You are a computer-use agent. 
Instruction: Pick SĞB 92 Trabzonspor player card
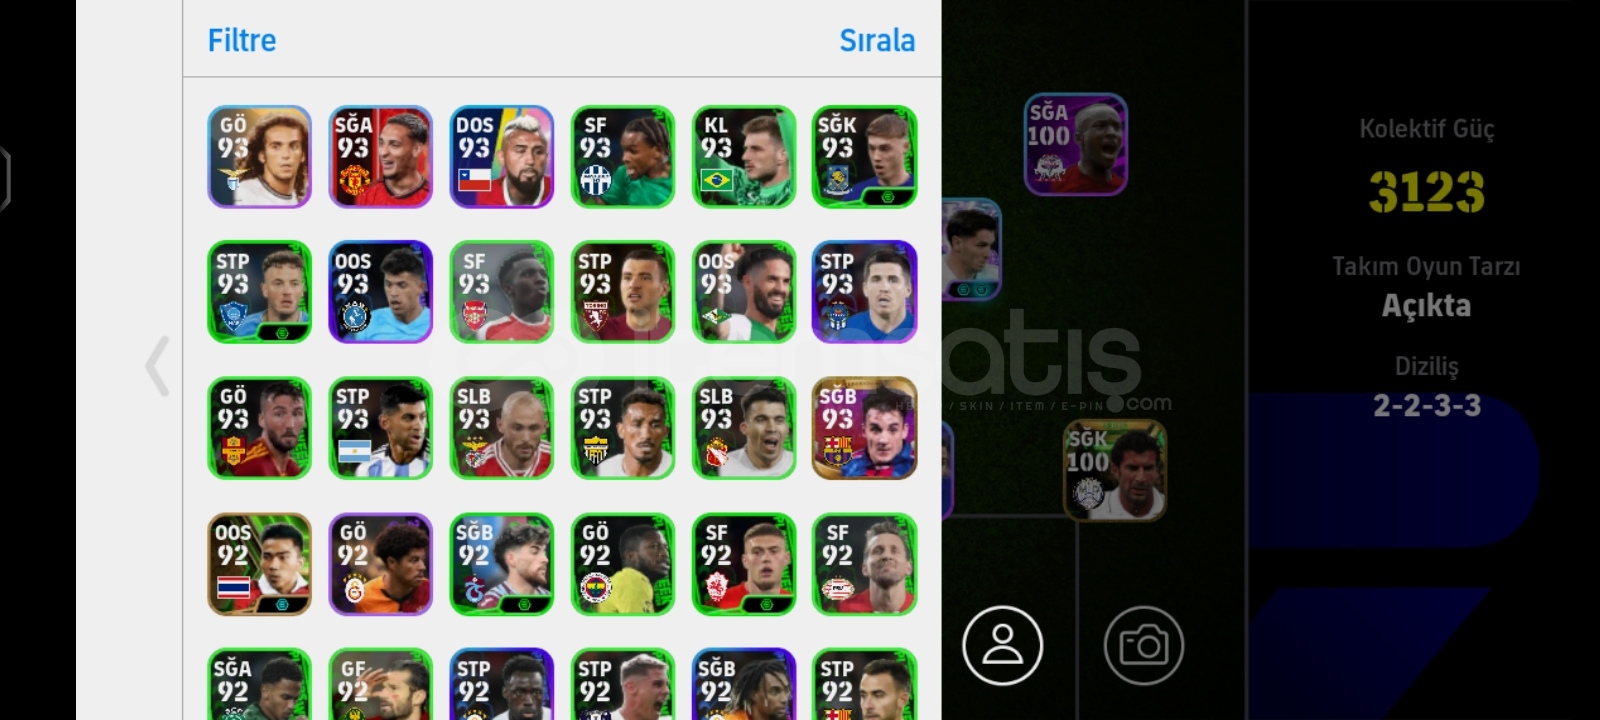[501, 564]
